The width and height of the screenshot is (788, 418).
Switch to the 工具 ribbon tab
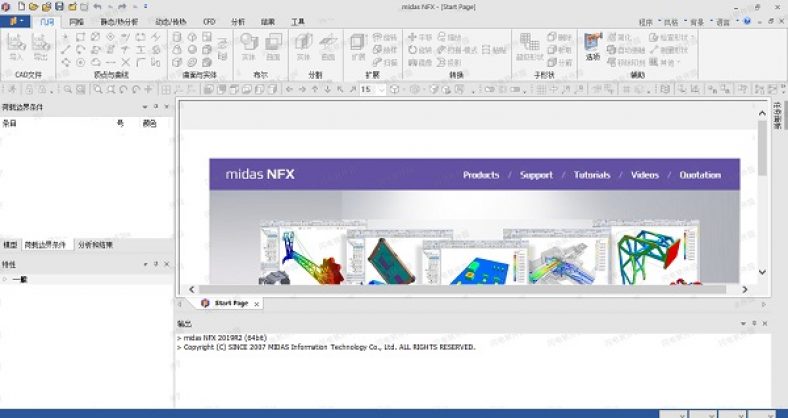coord(298,22)
